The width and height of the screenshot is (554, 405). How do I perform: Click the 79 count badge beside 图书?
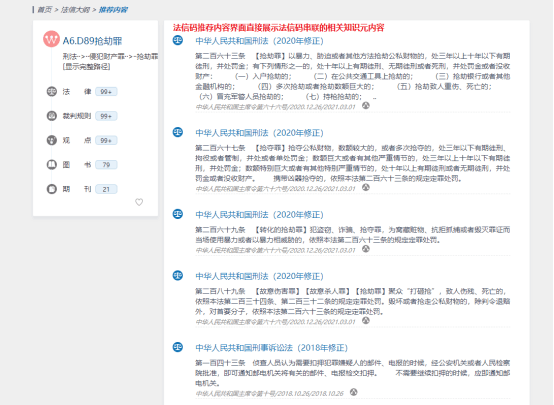tap(106, 165)
